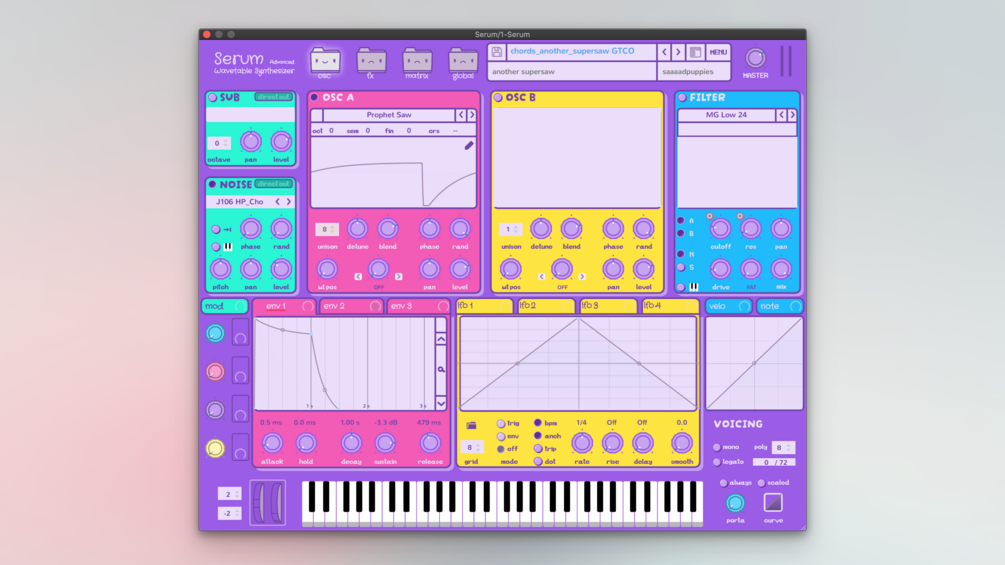Toggle the FILTER power switch

tap(682, 97)
